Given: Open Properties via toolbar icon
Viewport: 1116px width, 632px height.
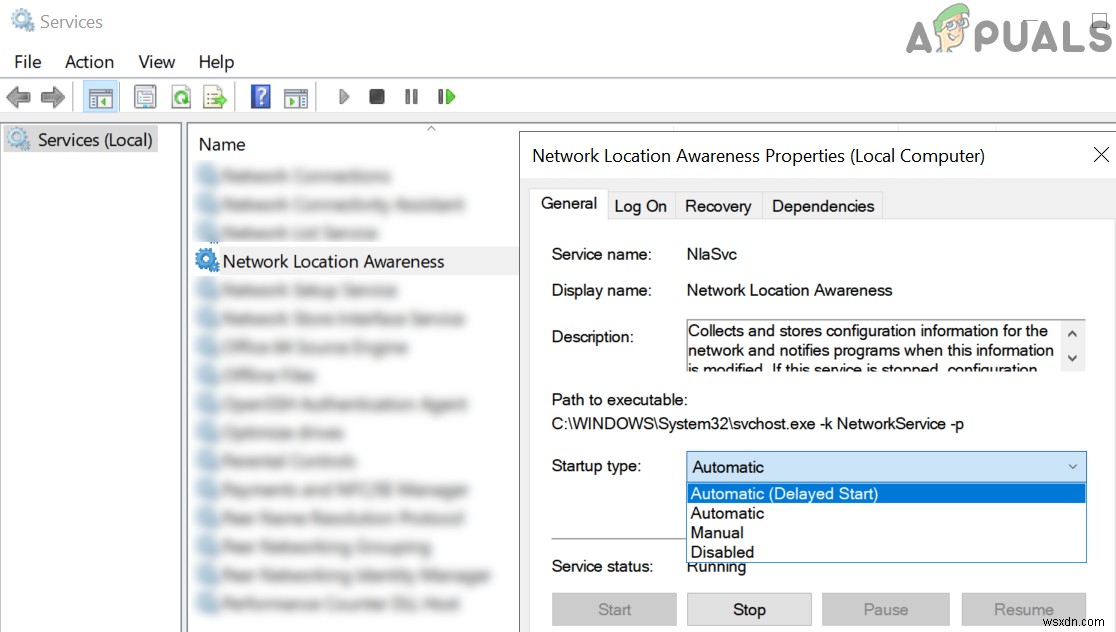Looking at the screenshot, I should click(145, 97).
